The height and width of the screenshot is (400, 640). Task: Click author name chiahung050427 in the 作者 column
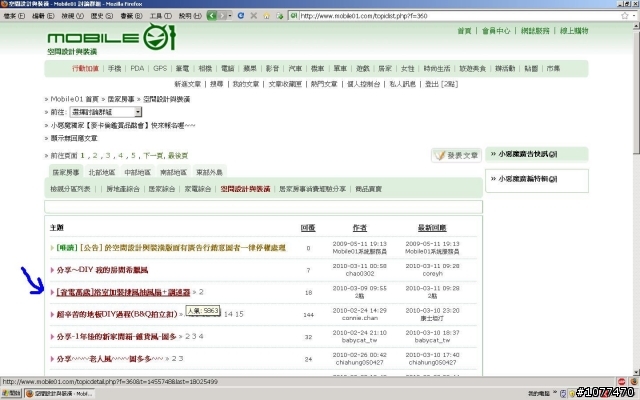361,362
